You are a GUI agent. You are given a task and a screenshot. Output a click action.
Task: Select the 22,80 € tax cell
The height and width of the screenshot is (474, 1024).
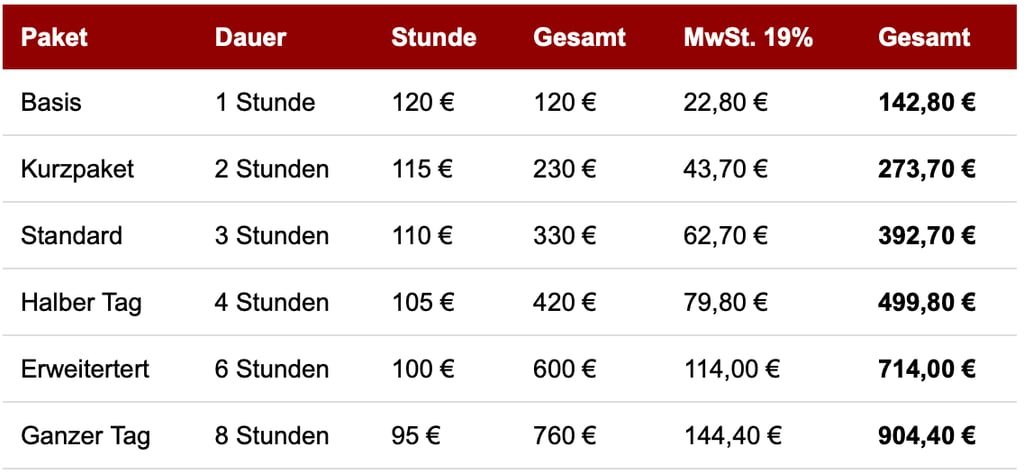point(726,102)
